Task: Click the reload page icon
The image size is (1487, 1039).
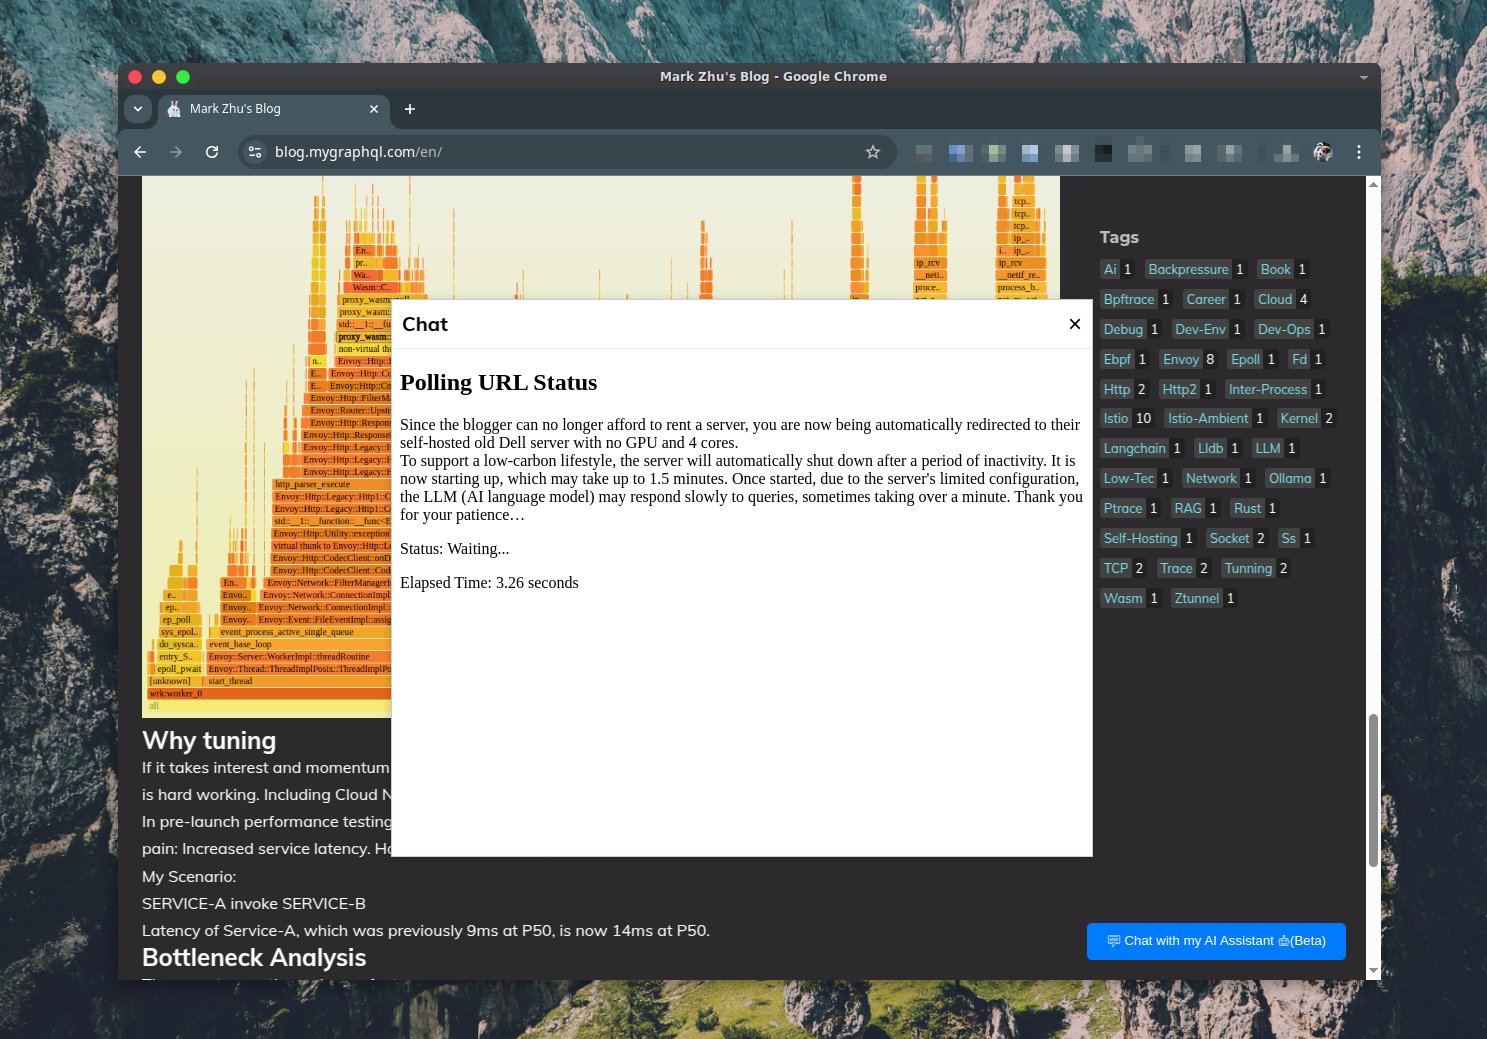Action: tap(212, 152)
